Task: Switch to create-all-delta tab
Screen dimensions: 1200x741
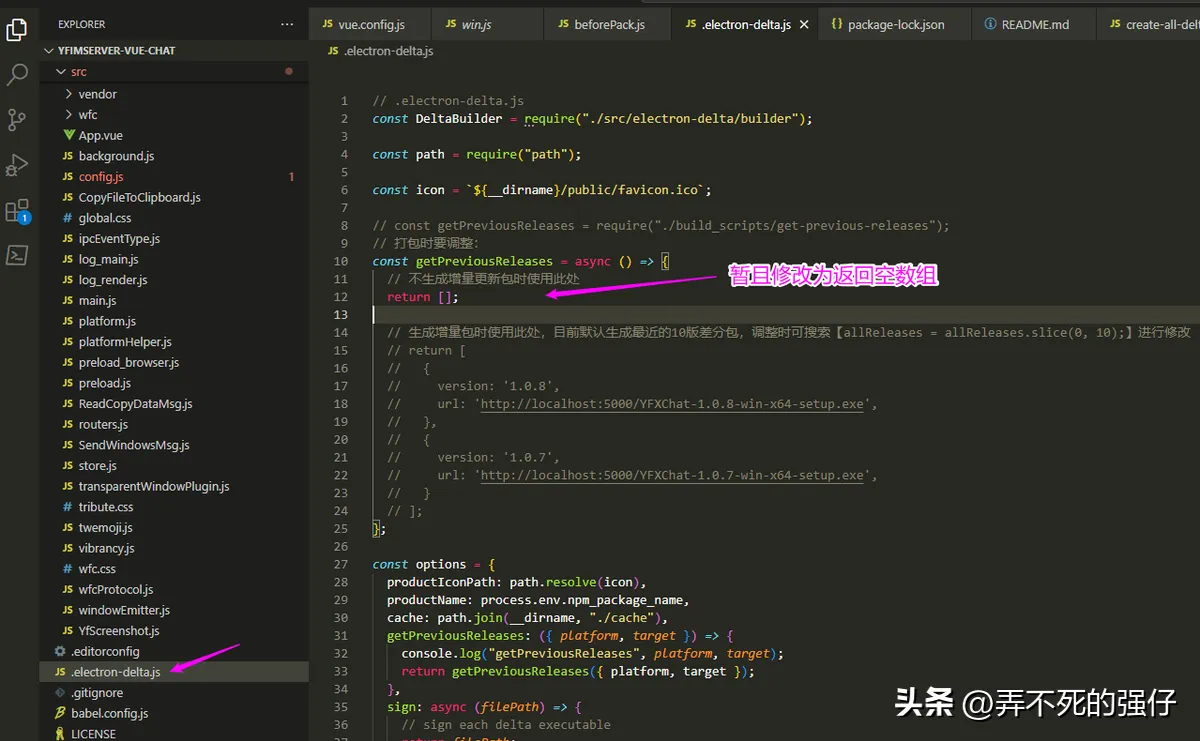Action: point(1149,24)
